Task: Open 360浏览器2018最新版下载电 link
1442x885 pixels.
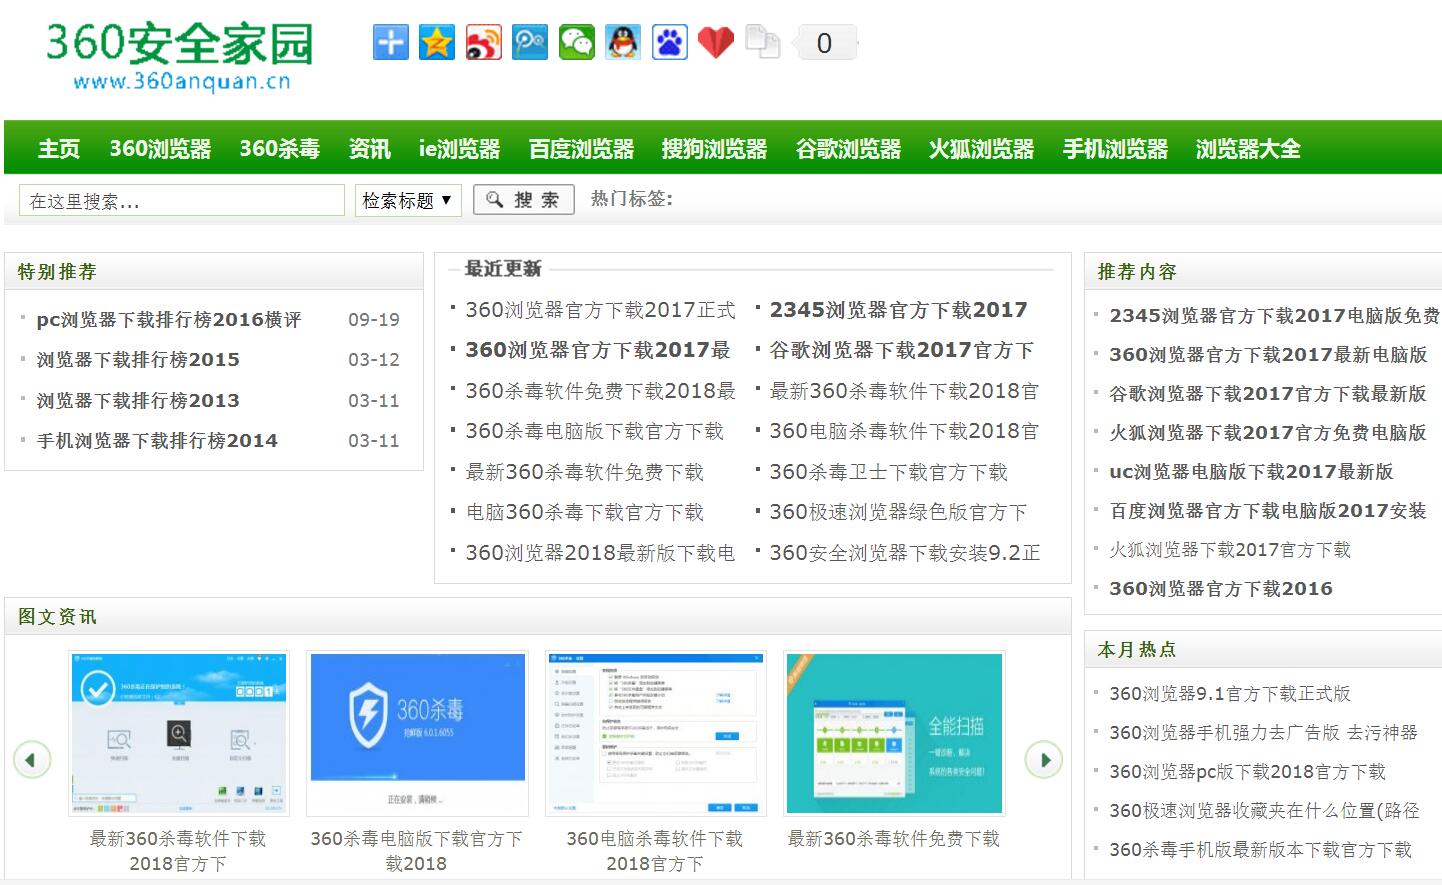Action: pyautogui.click(x=600, y=553)
